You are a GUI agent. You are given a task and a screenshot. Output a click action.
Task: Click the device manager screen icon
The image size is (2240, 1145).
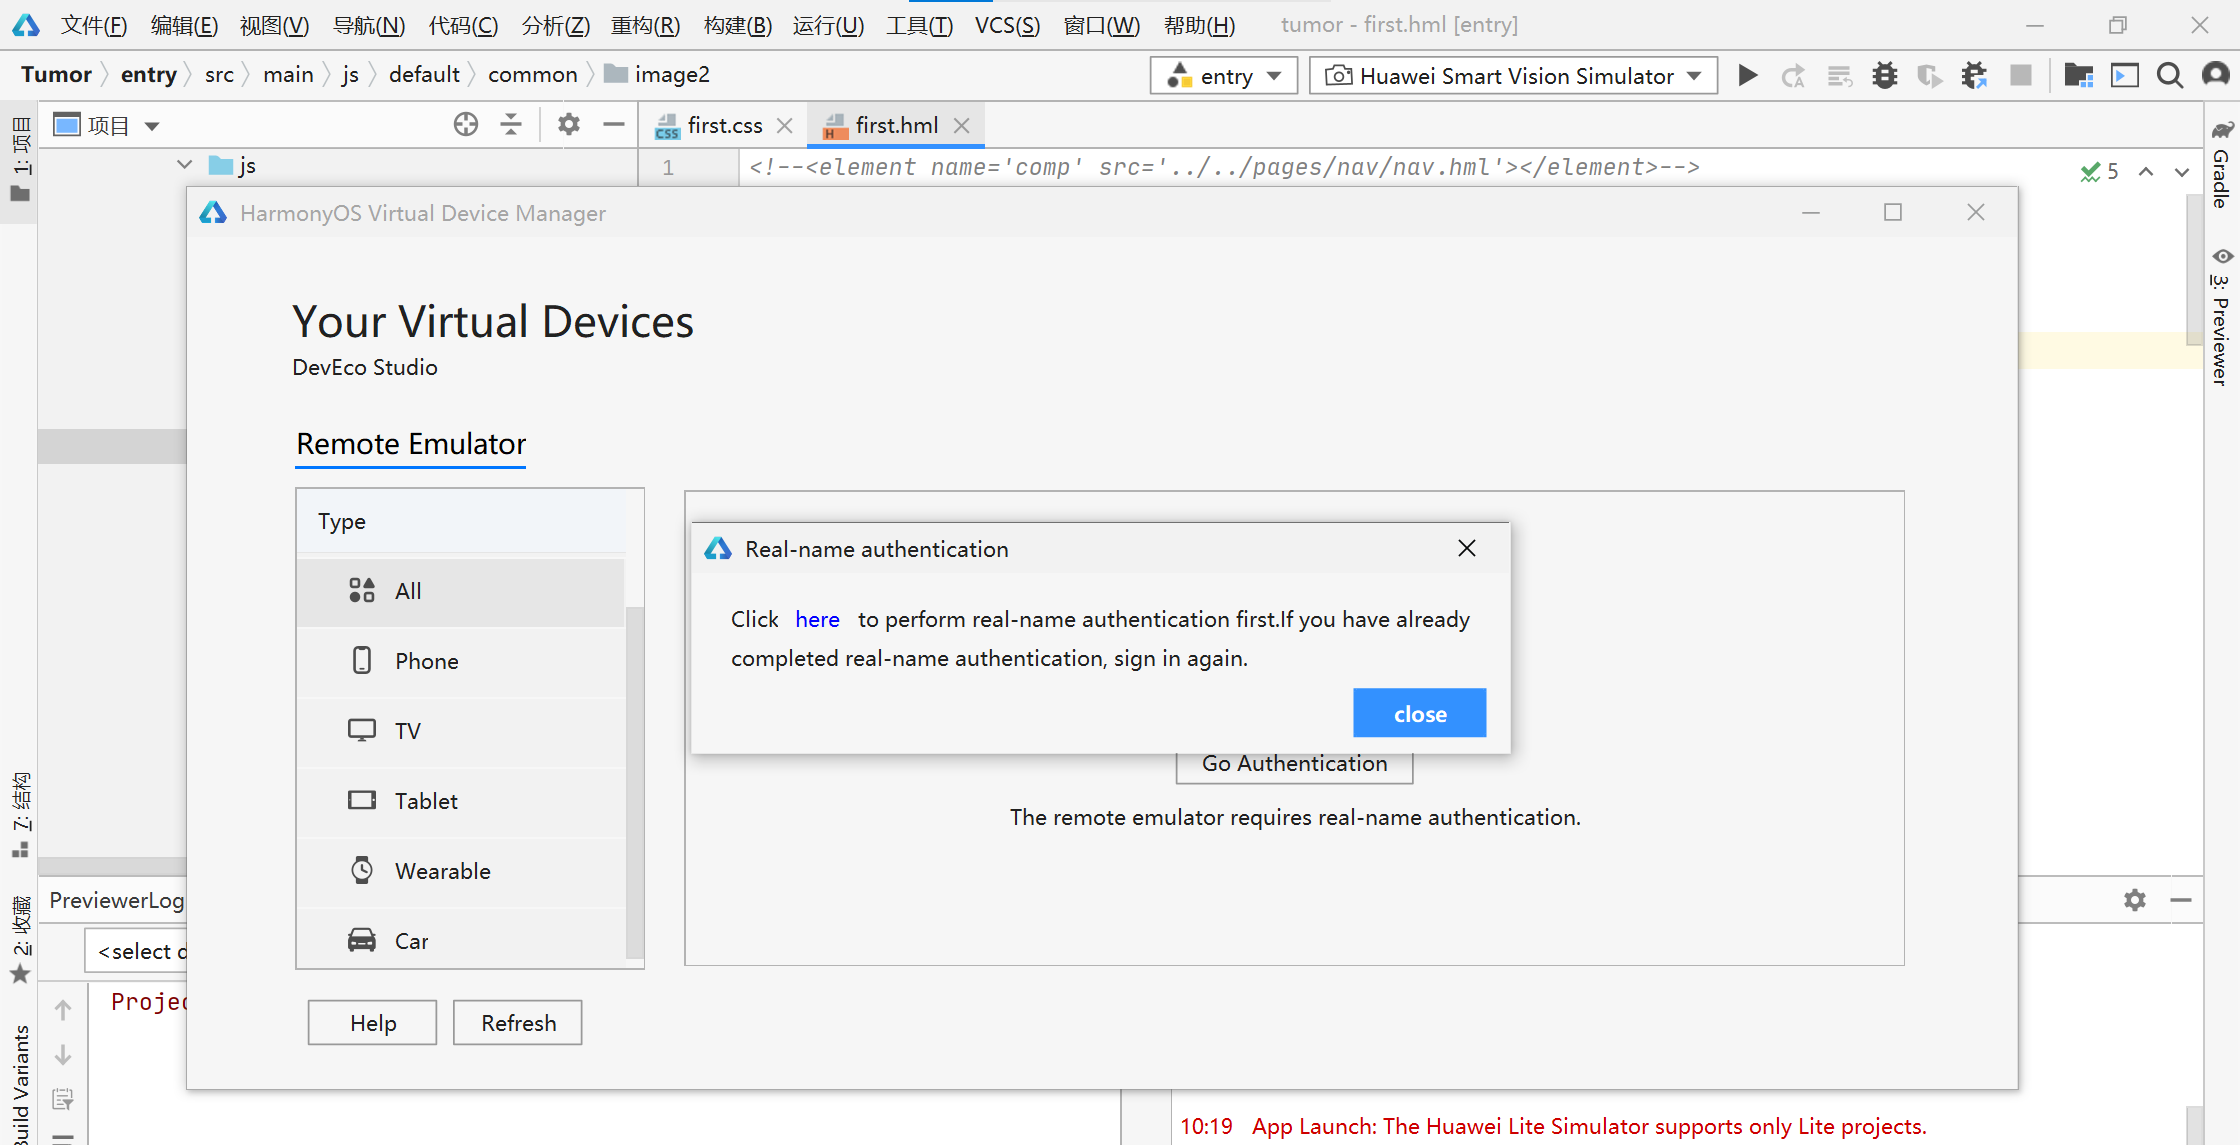click(2125, 75)
